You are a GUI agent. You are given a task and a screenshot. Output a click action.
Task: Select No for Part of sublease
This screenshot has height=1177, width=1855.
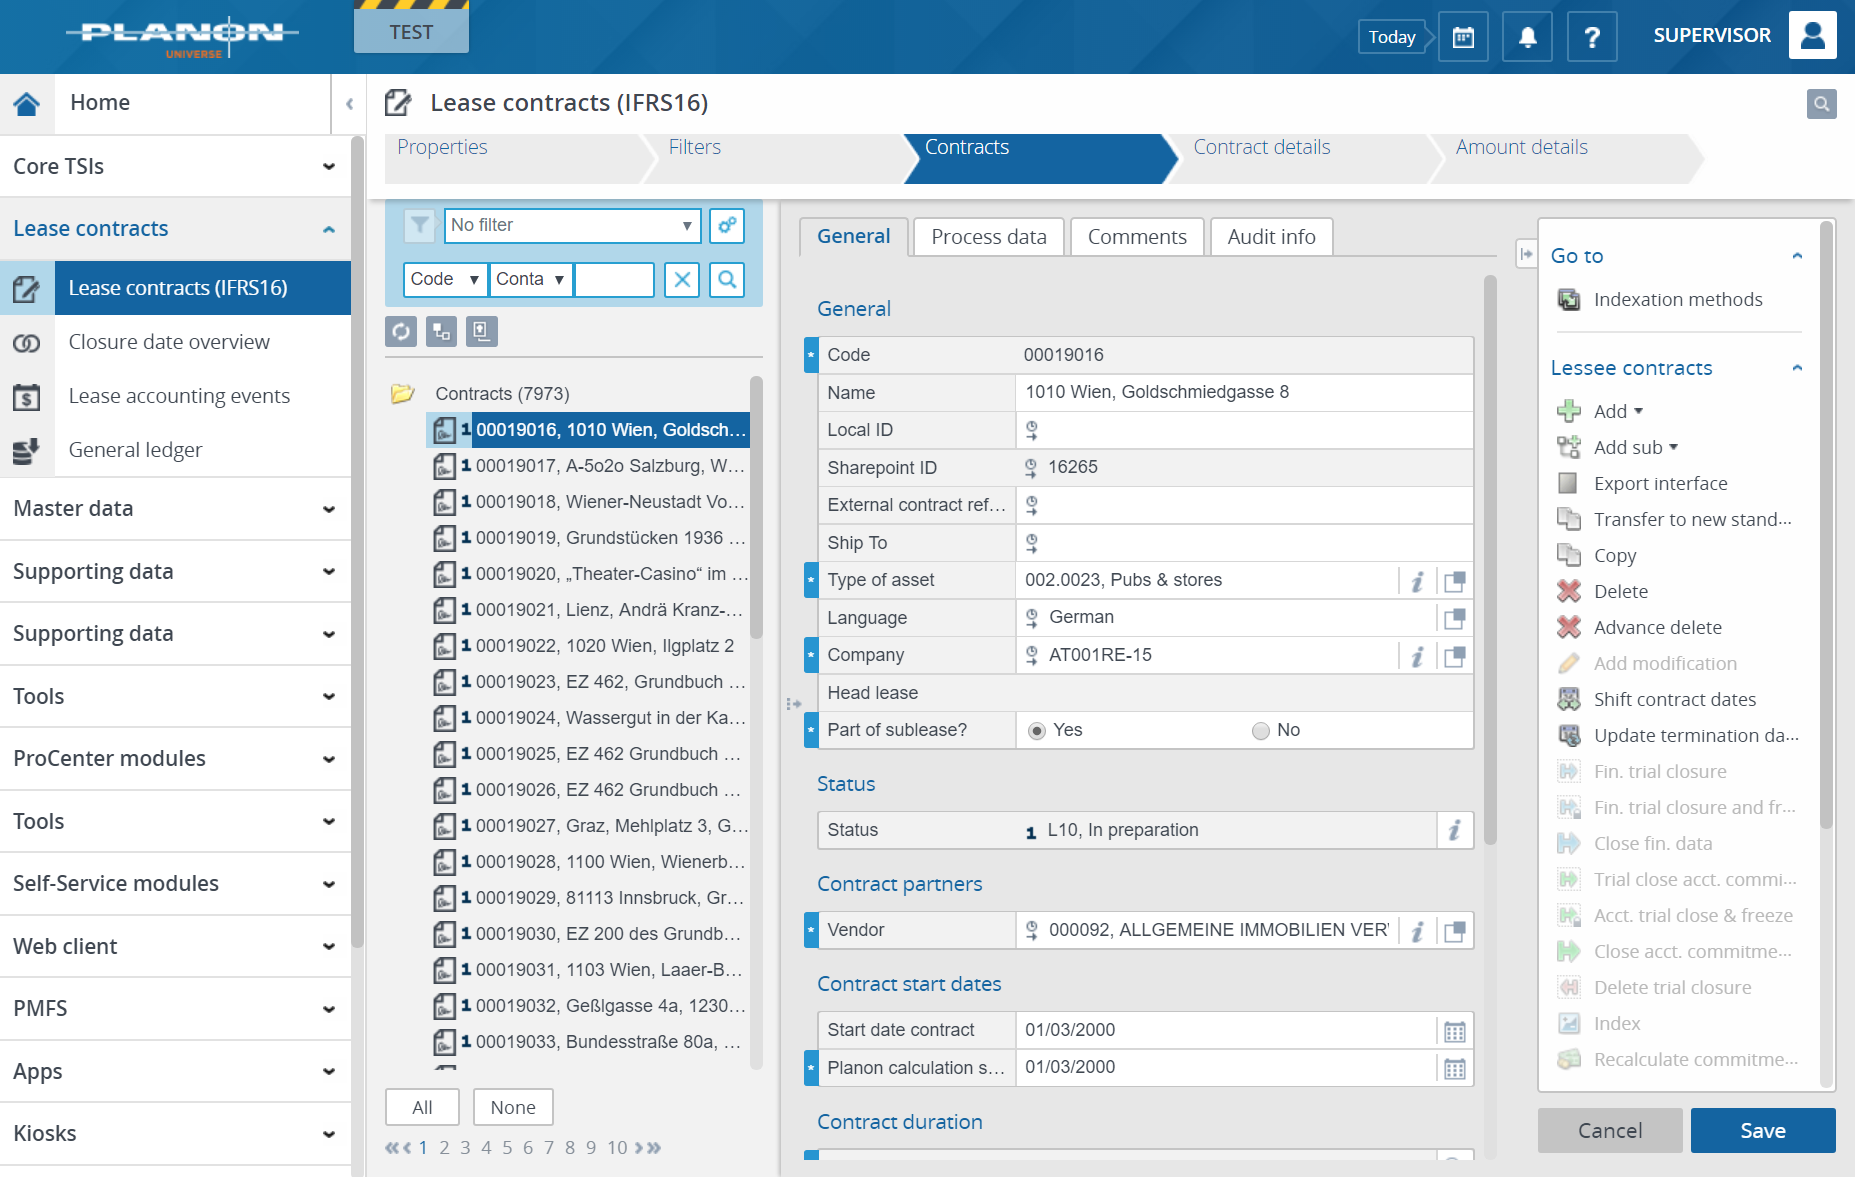tap(1260, 731)
